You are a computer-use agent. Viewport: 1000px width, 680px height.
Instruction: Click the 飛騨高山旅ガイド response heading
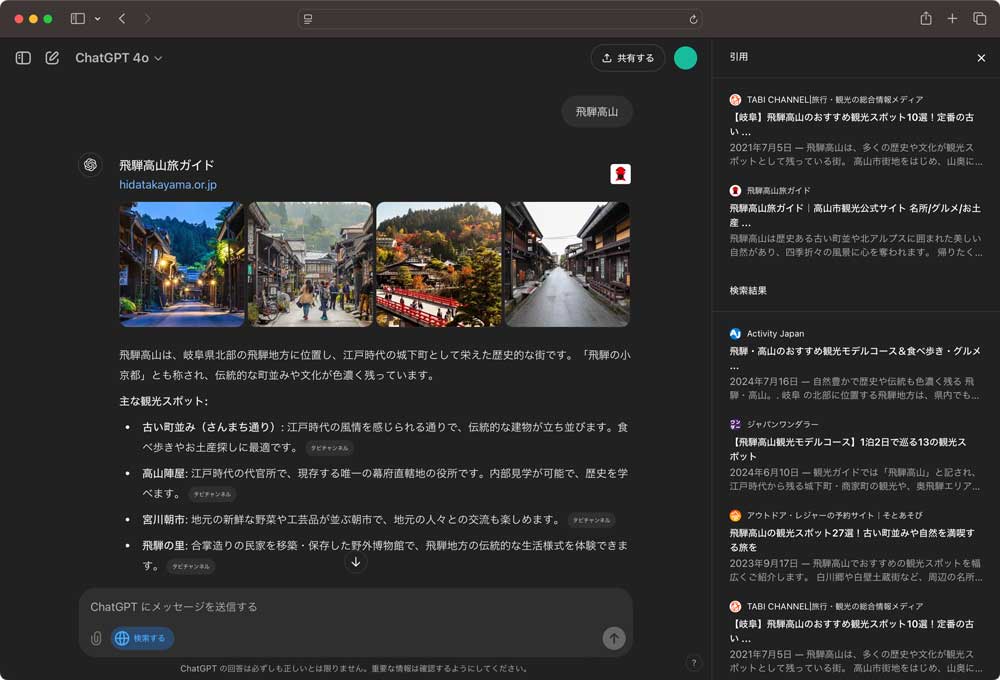click(x=166, y=165)
